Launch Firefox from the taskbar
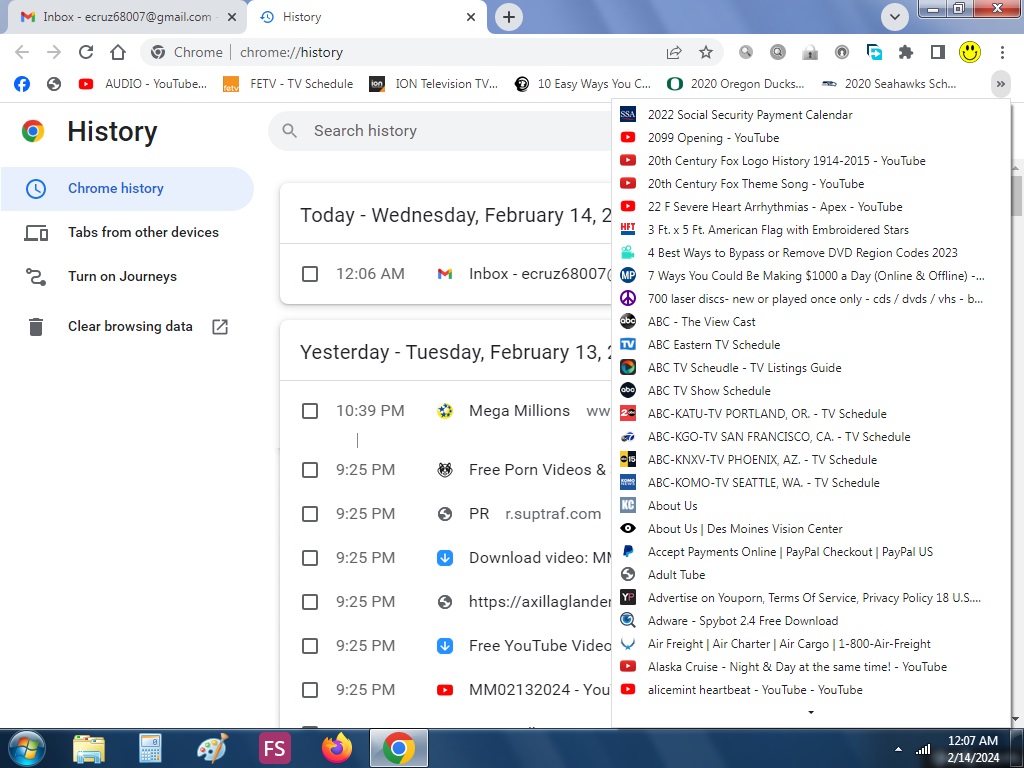The height and width of the screenshot is (768, 1024). pos(337,748)
